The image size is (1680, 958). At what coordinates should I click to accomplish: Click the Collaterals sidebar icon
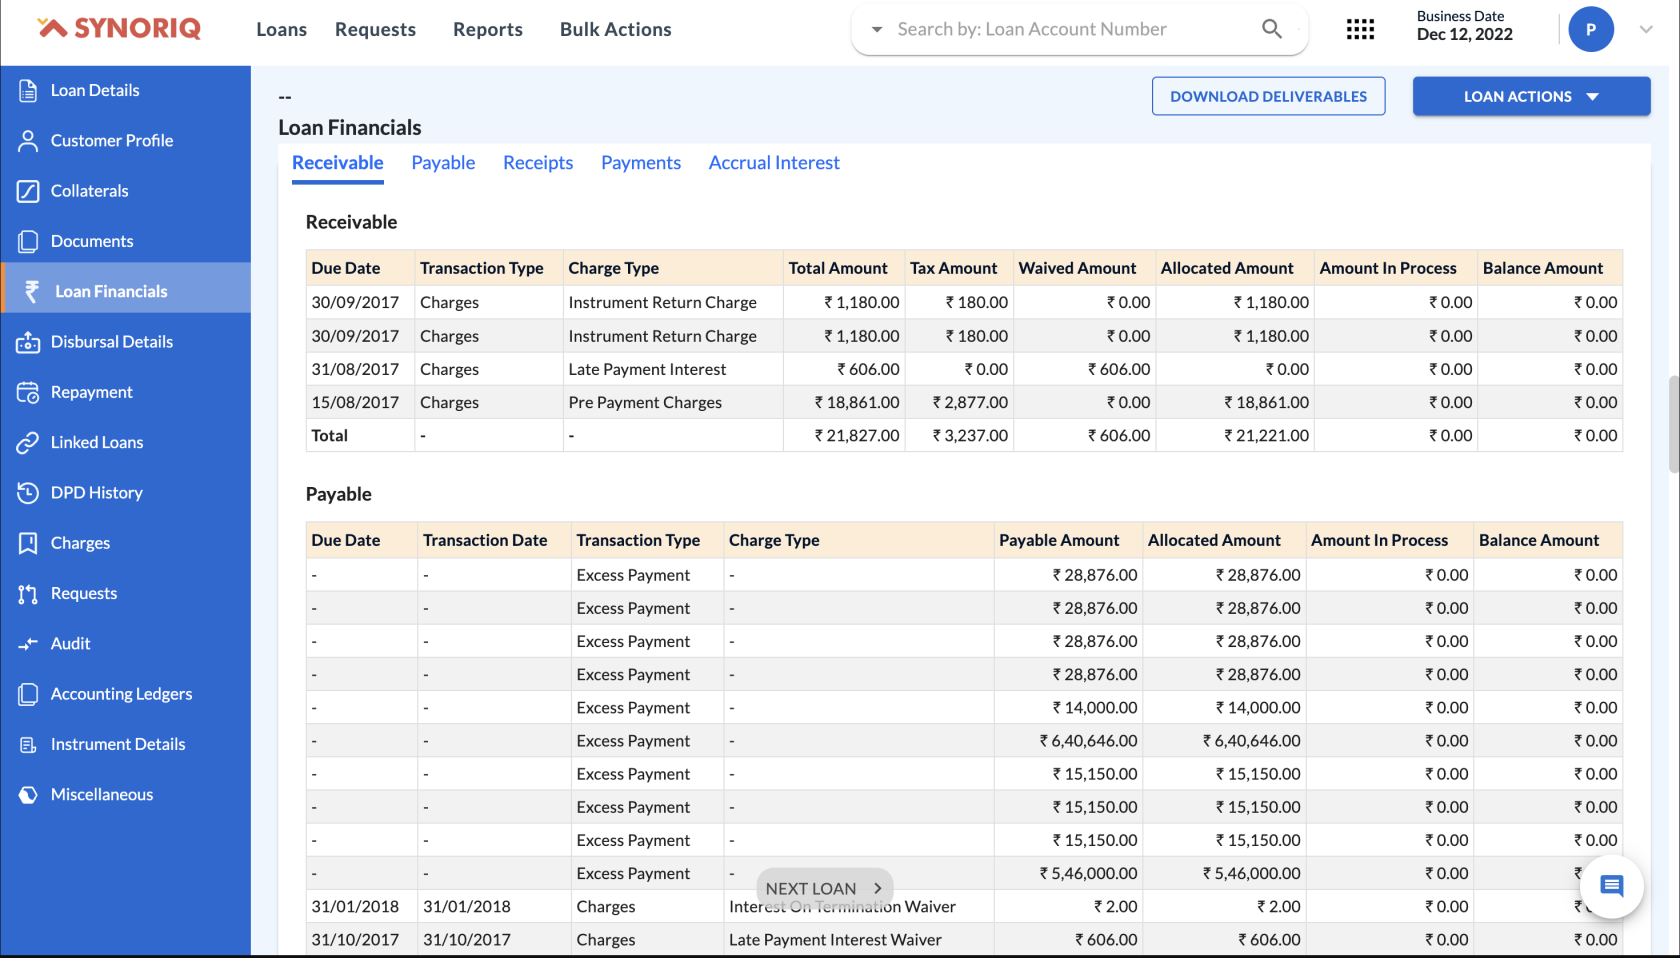point(28,191)
